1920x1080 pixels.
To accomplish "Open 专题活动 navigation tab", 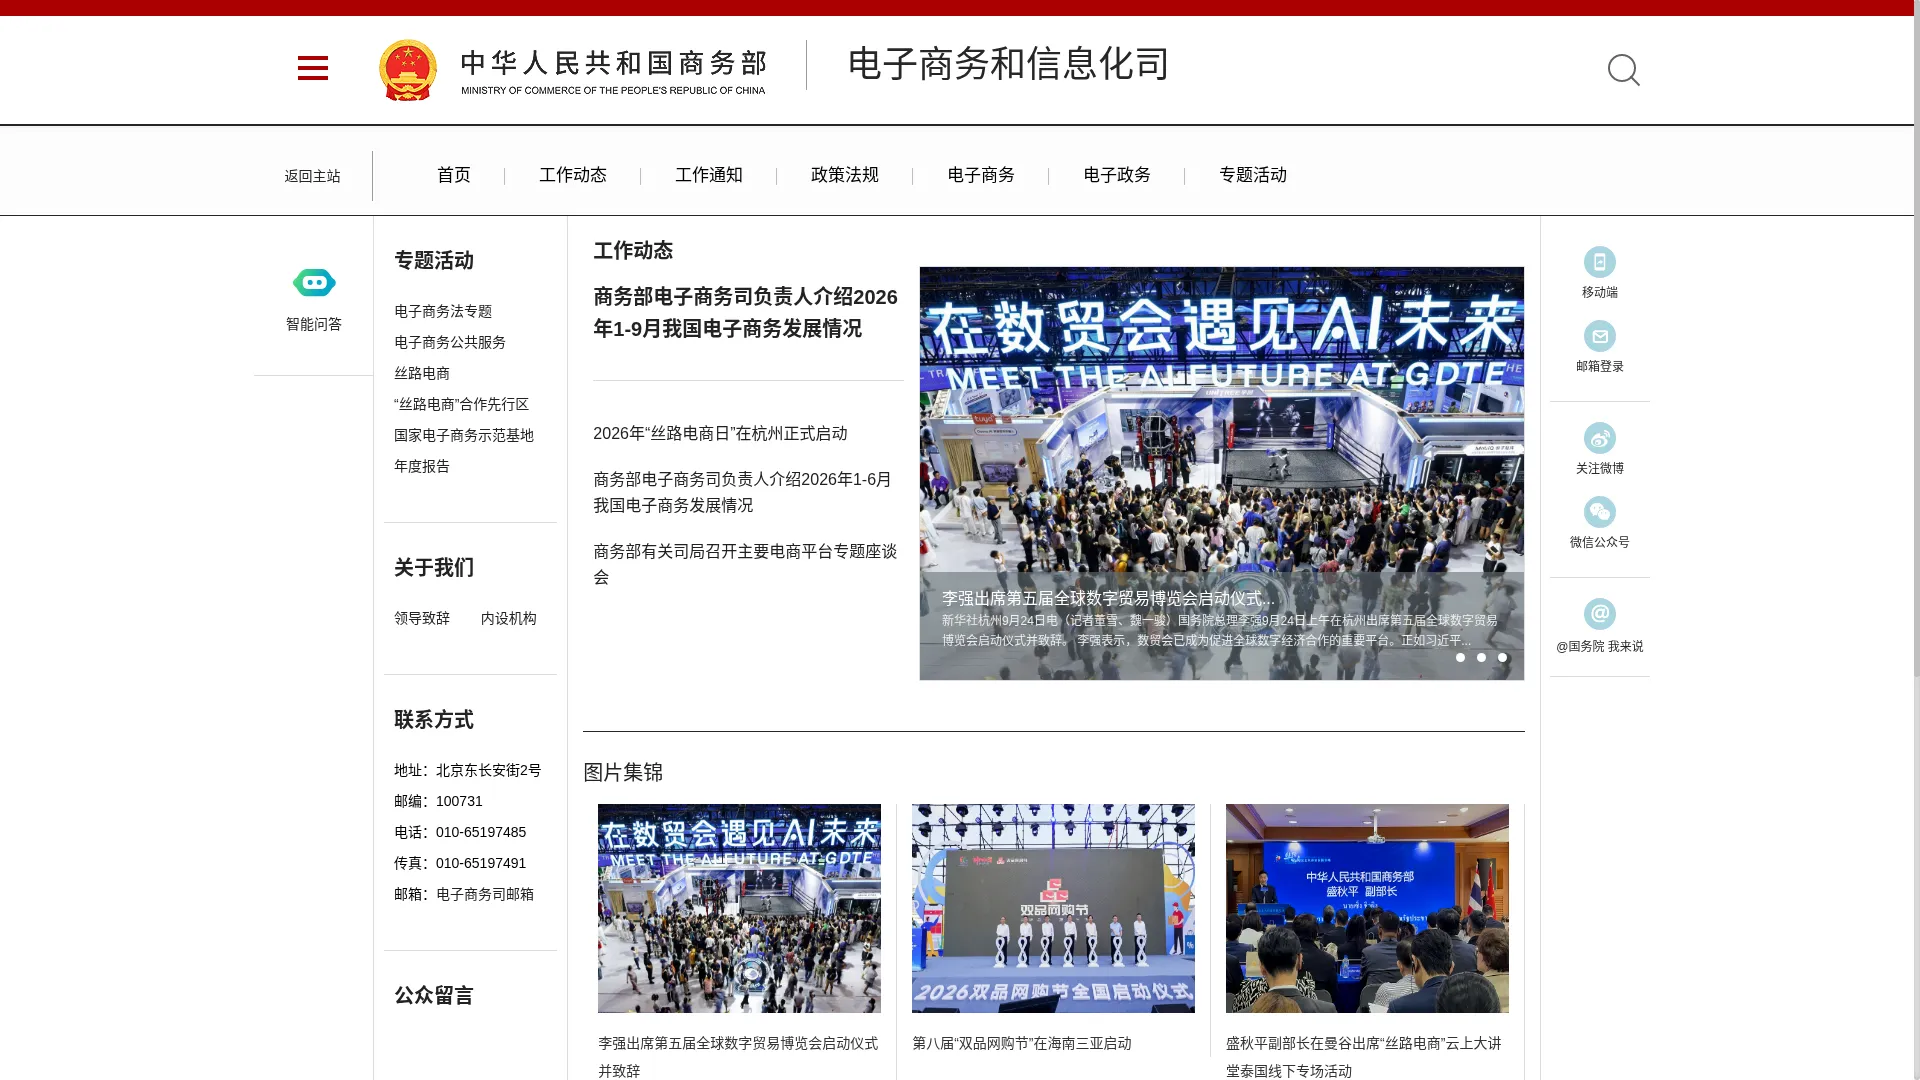I will (x=1253, y=175).
